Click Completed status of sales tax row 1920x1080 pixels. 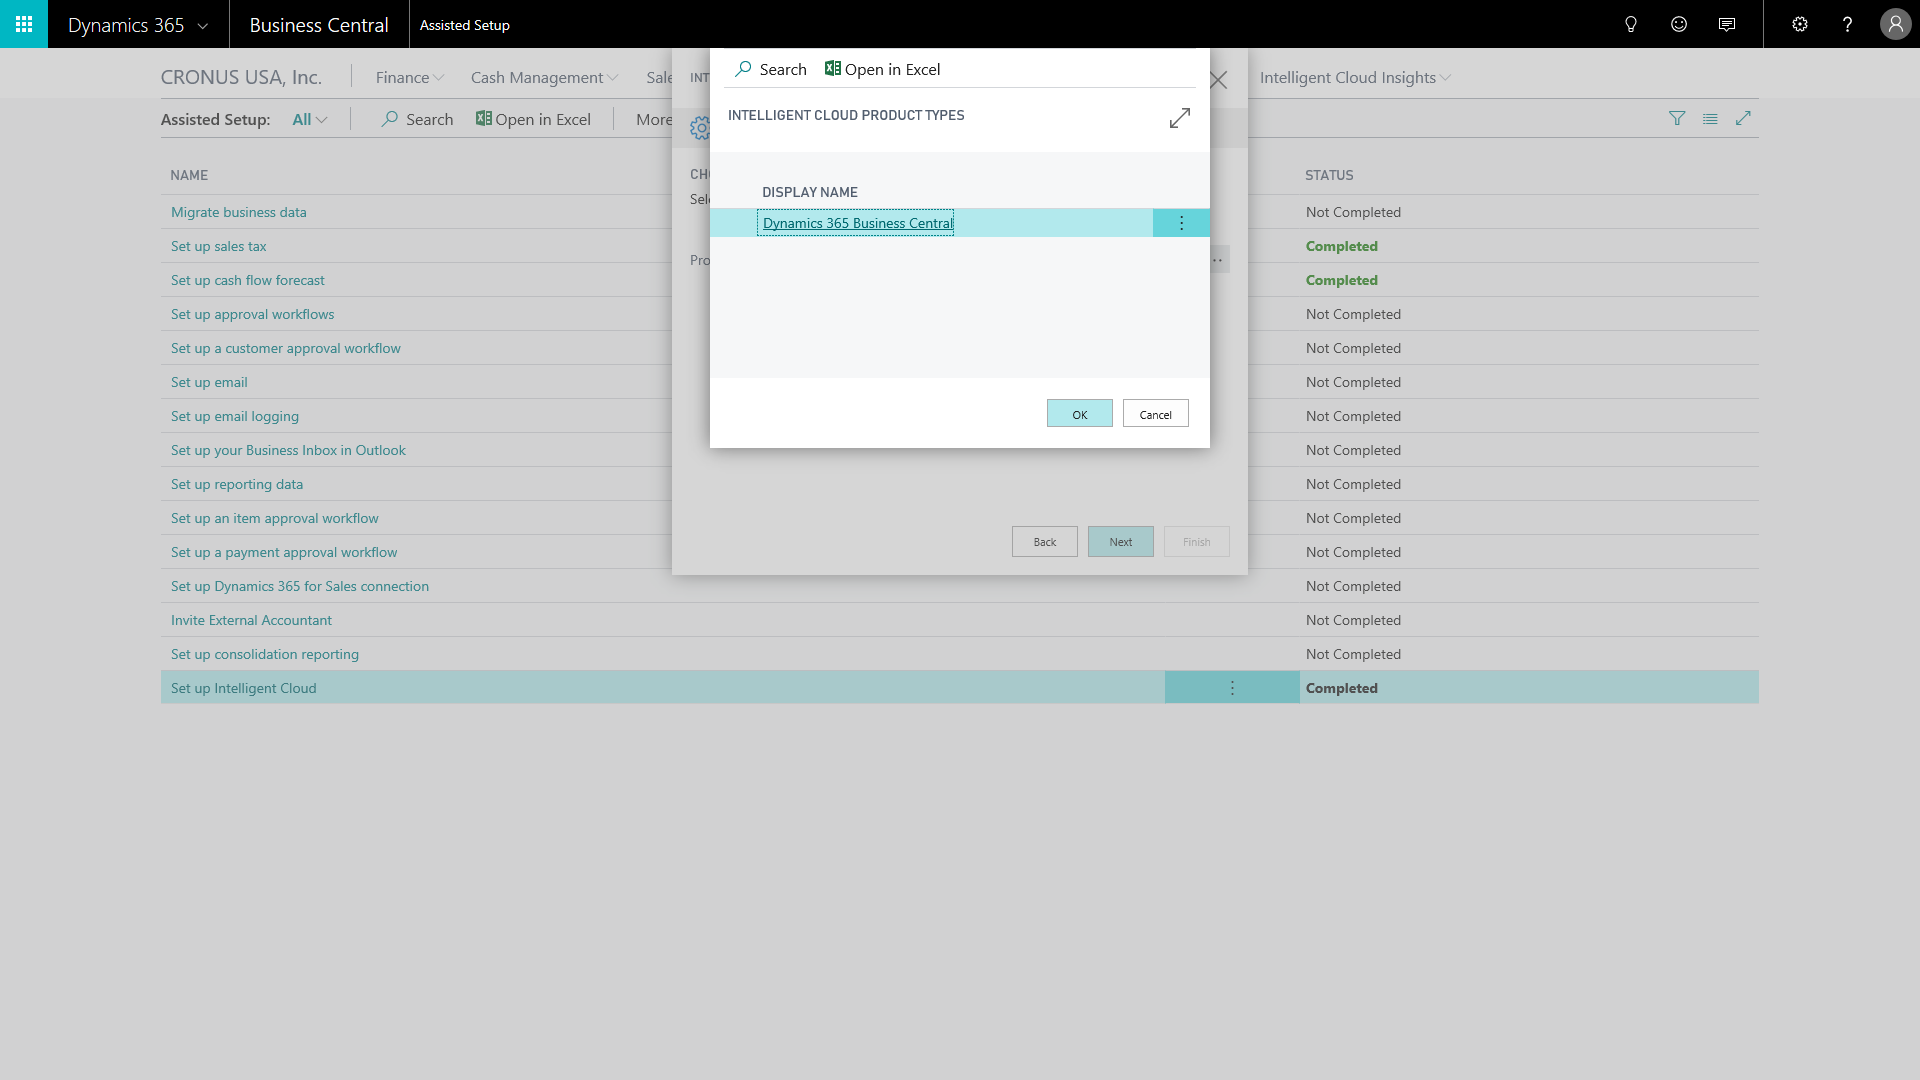coord(1342,246)
